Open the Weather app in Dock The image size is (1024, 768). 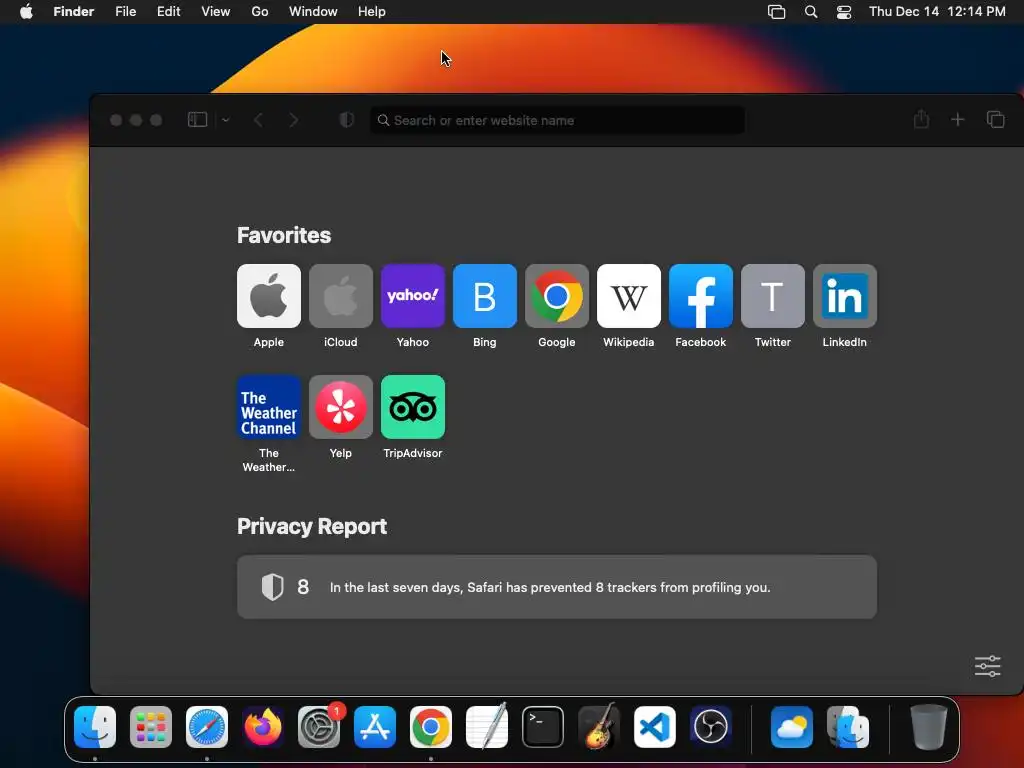(792, 727)
